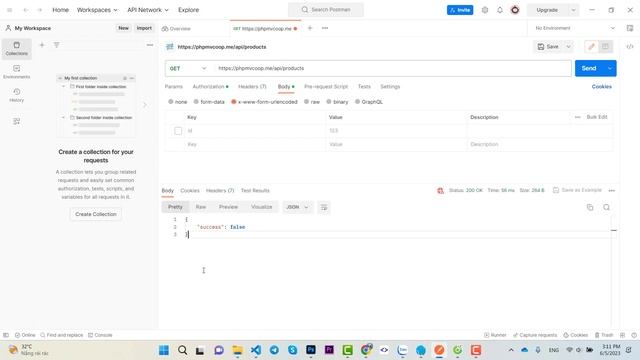This screenshot has width=640, height=360.
Task: Open the Console in the status bar
Action: (x=100, y=335)
